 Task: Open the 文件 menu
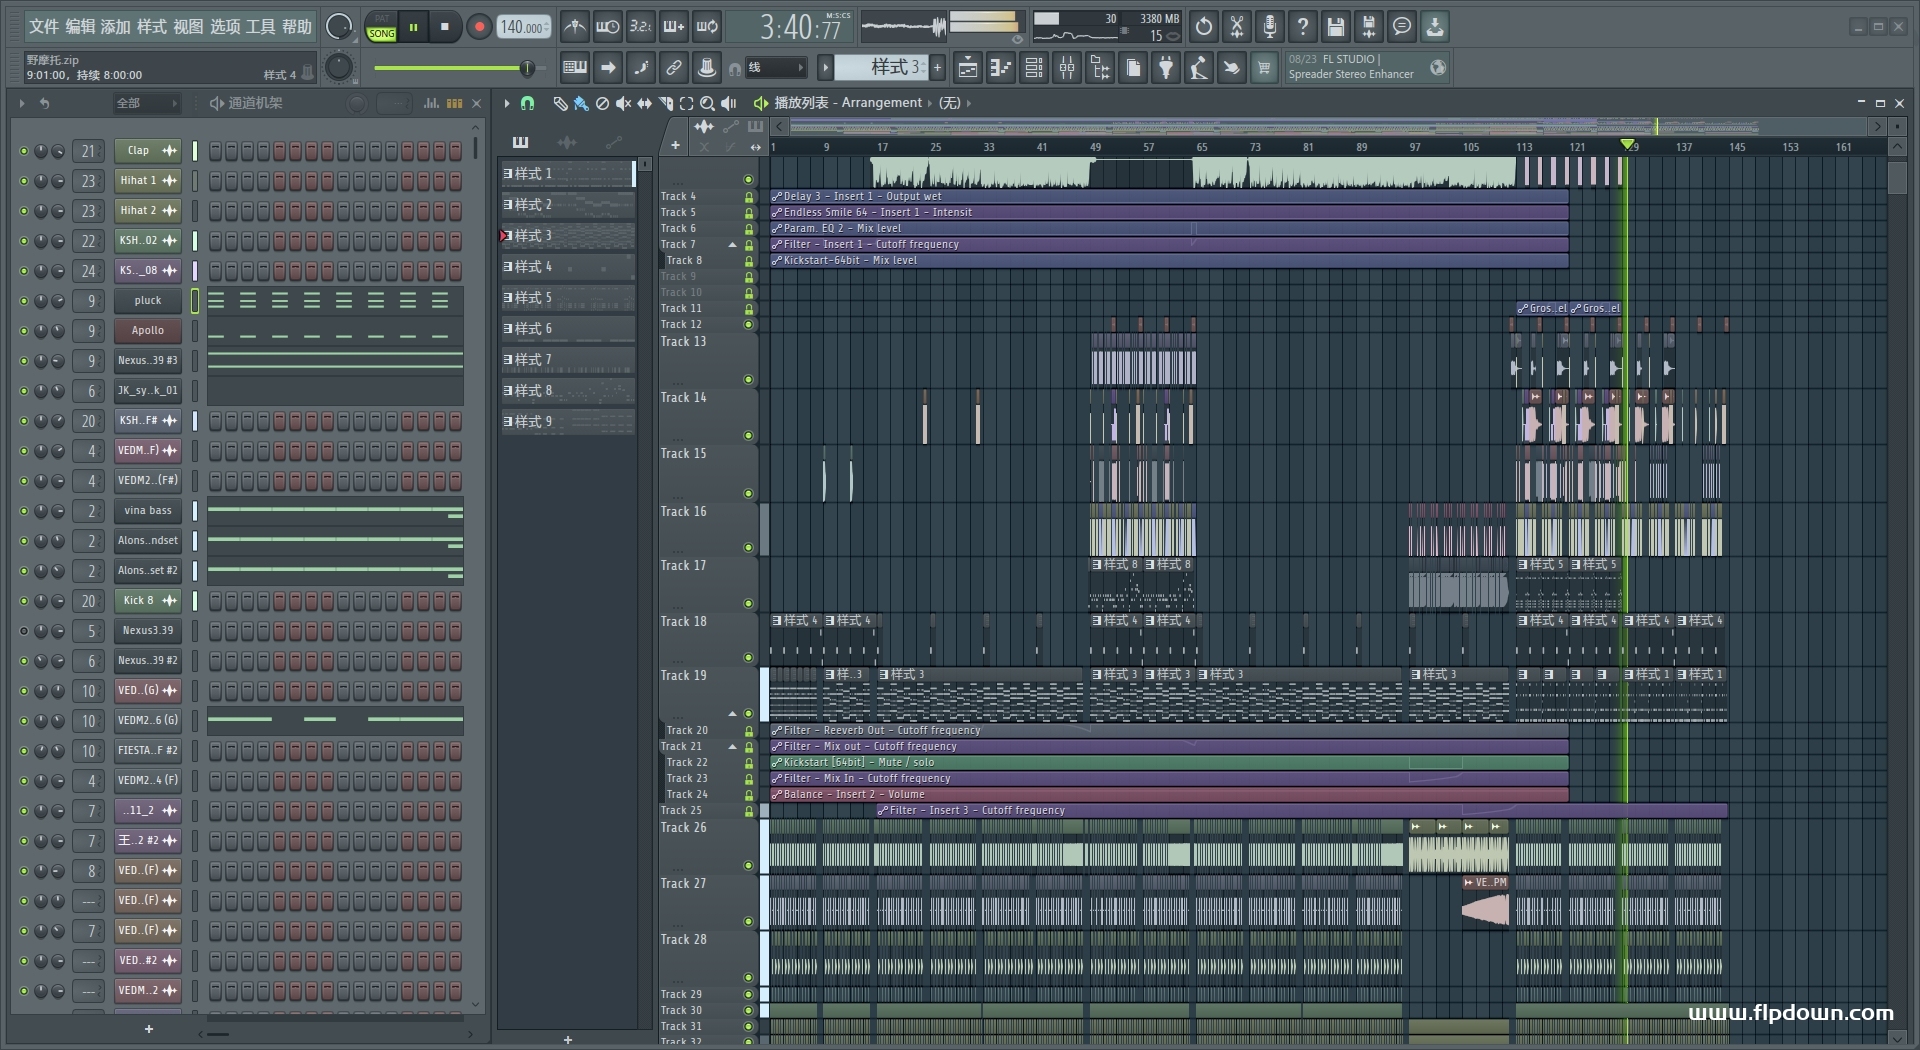pos(44,27)
